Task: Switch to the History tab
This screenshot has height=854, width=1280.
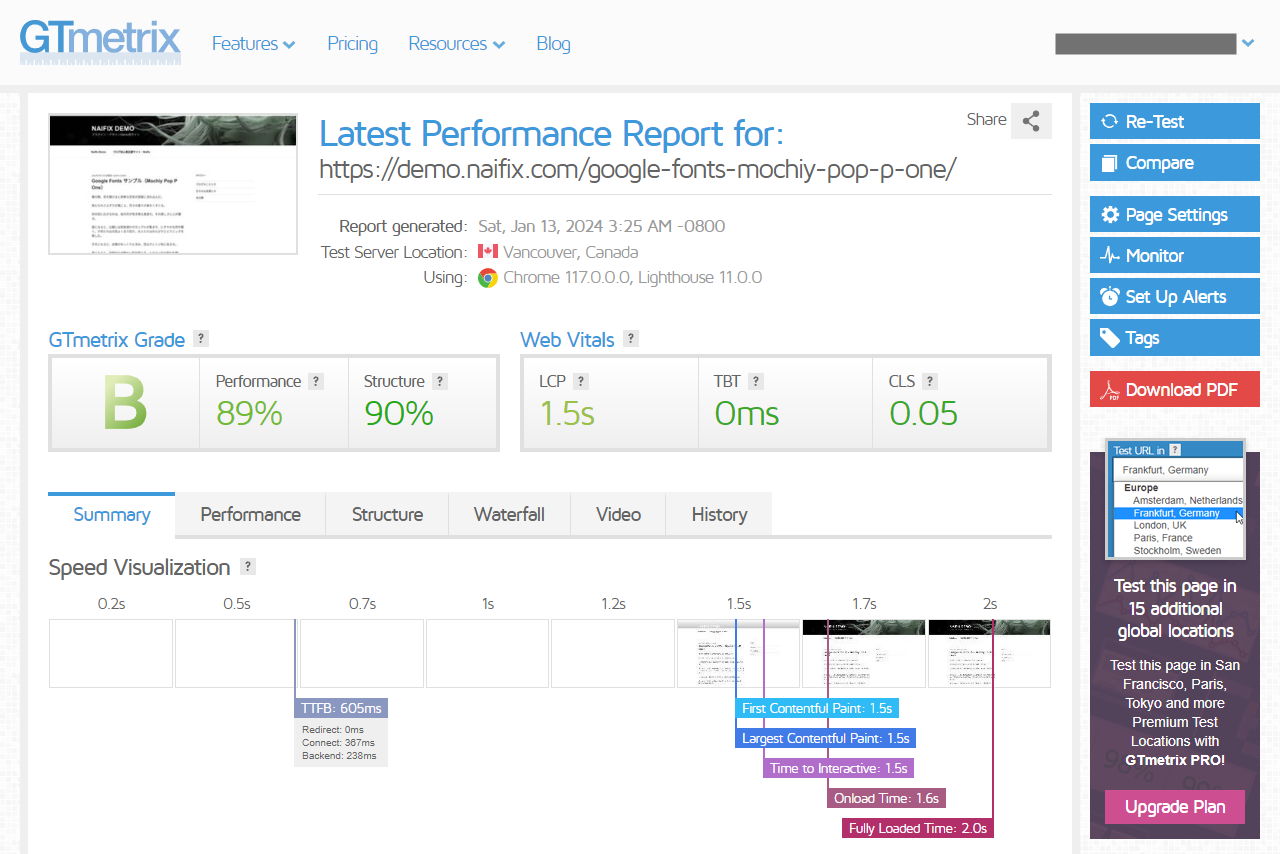Action: (719, 514)
